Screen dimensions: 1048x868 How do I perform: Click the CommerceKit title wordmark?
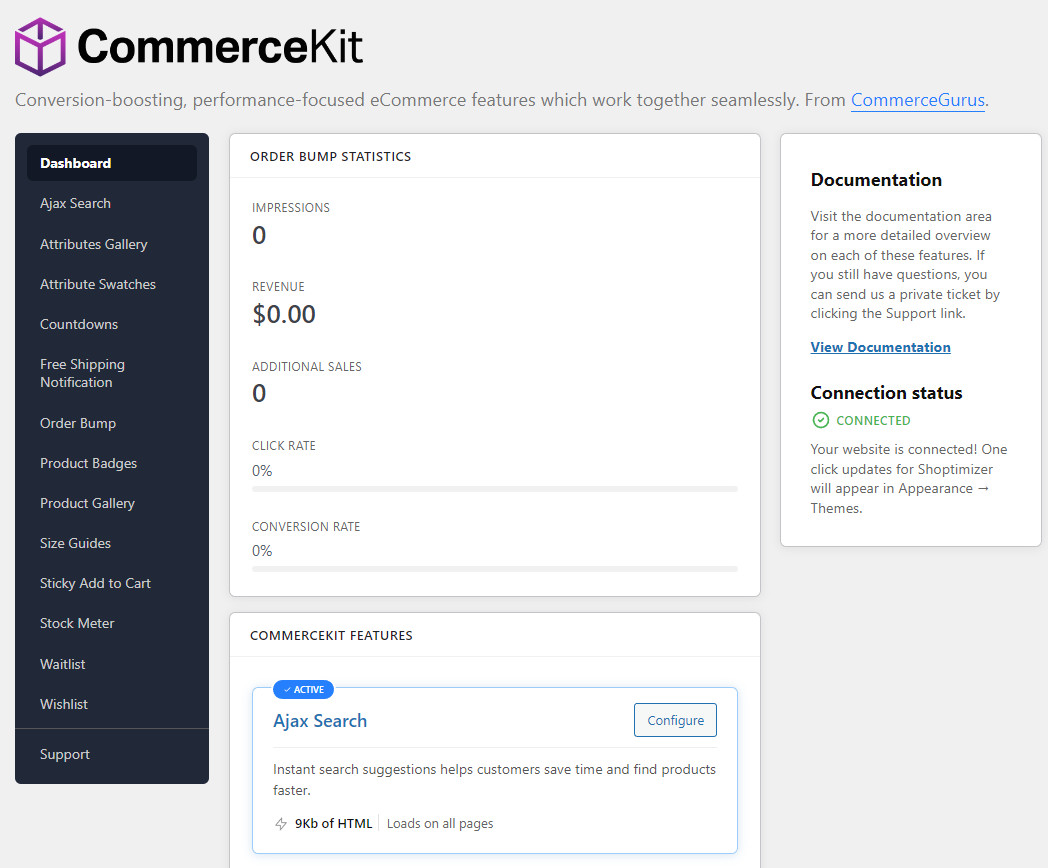click(x=221, y=46)
